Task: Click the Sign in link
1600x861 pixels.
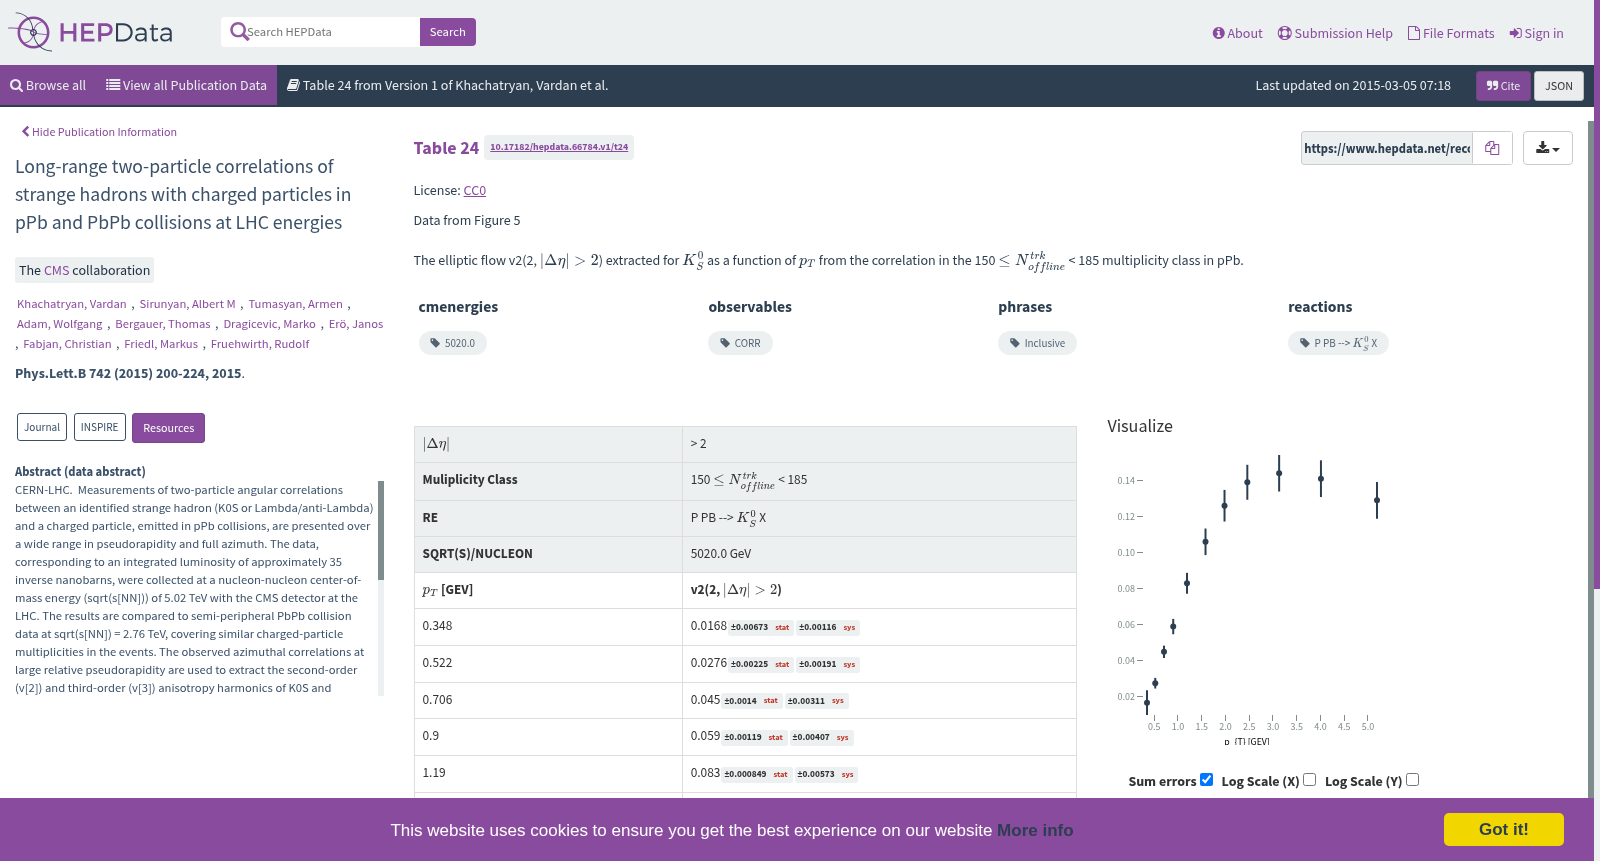Action: click(1537, 33)
